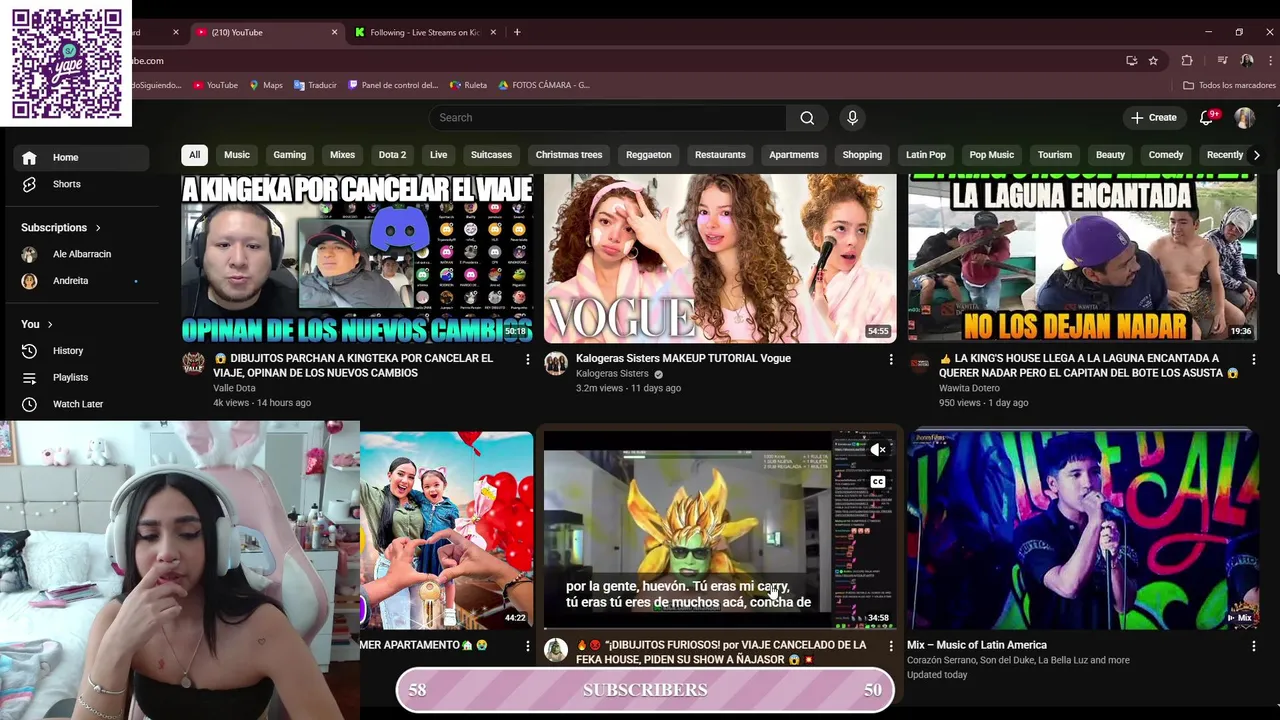
Task: Go to Shorts in sidebar
Action: click(x=81, y=184)
